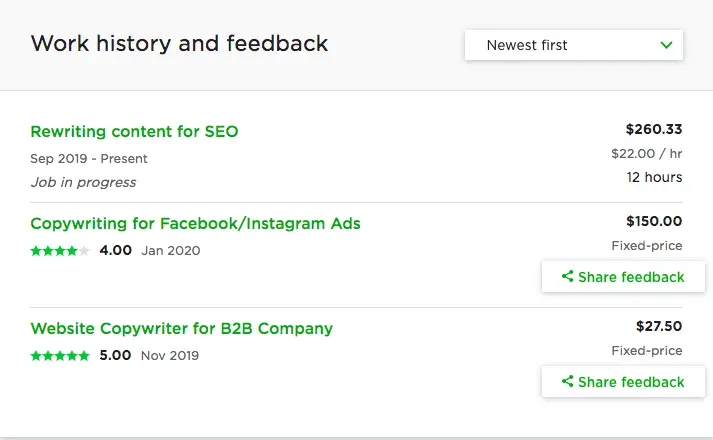Click the Nov 2019 date label

coord(170,355)
